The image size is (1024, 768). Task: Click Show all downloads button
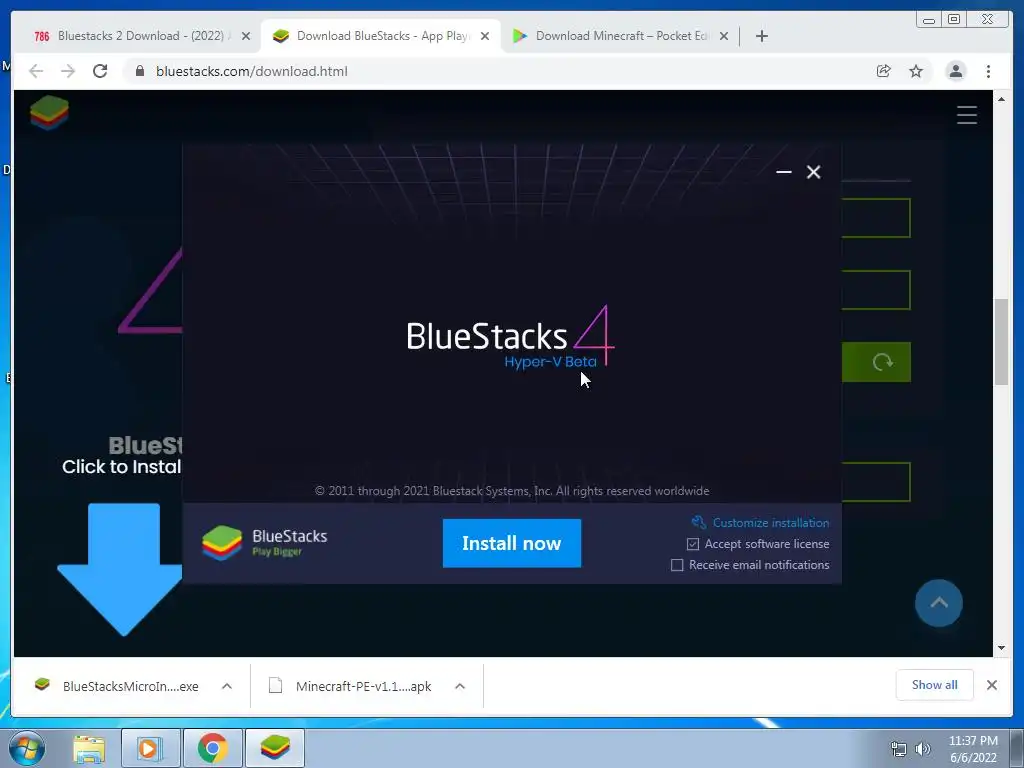(935, 684)
